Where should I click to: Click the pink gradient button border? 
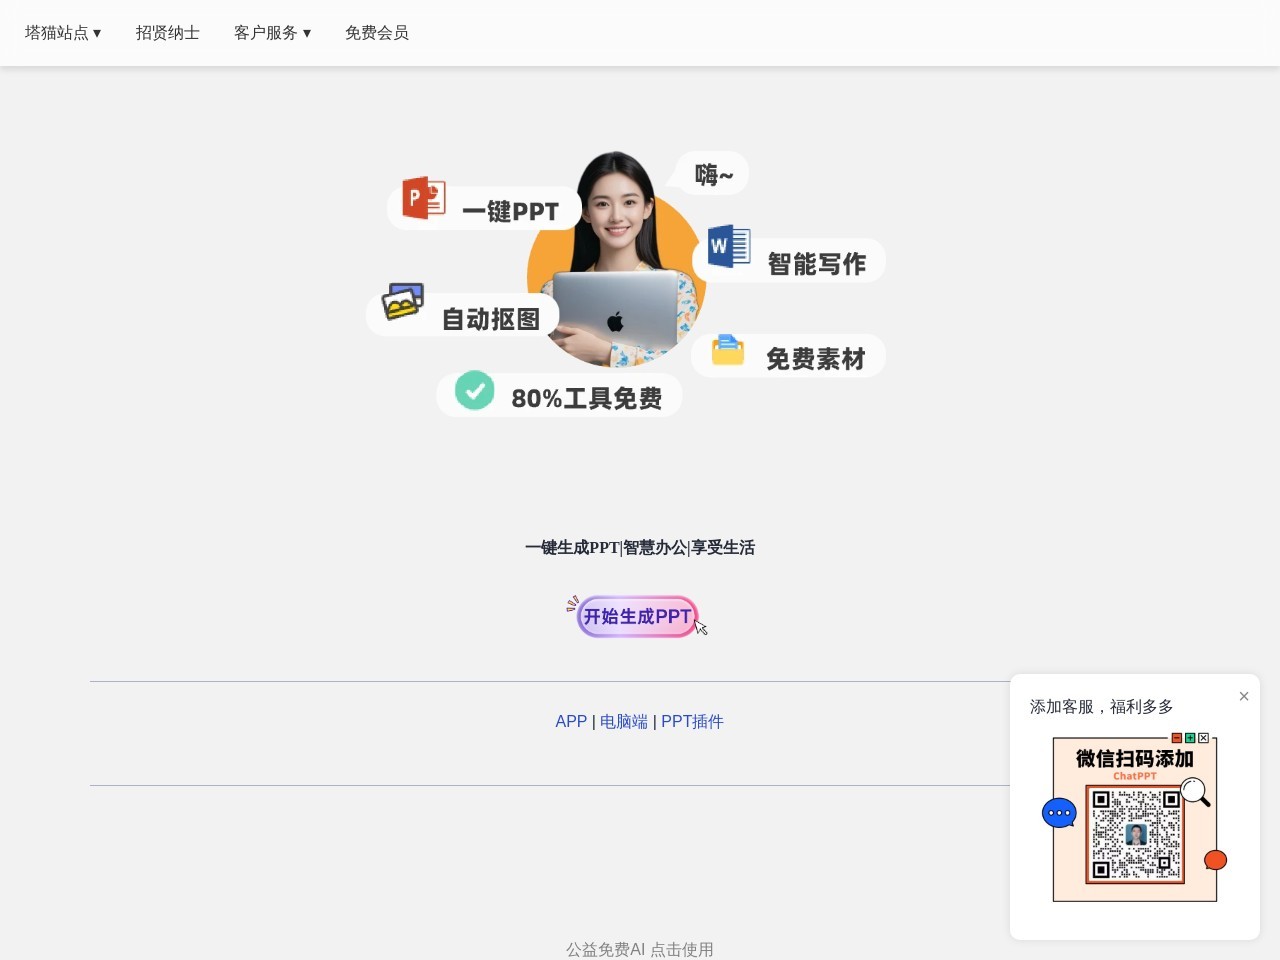pyautogui.click(x=637, y=616)
